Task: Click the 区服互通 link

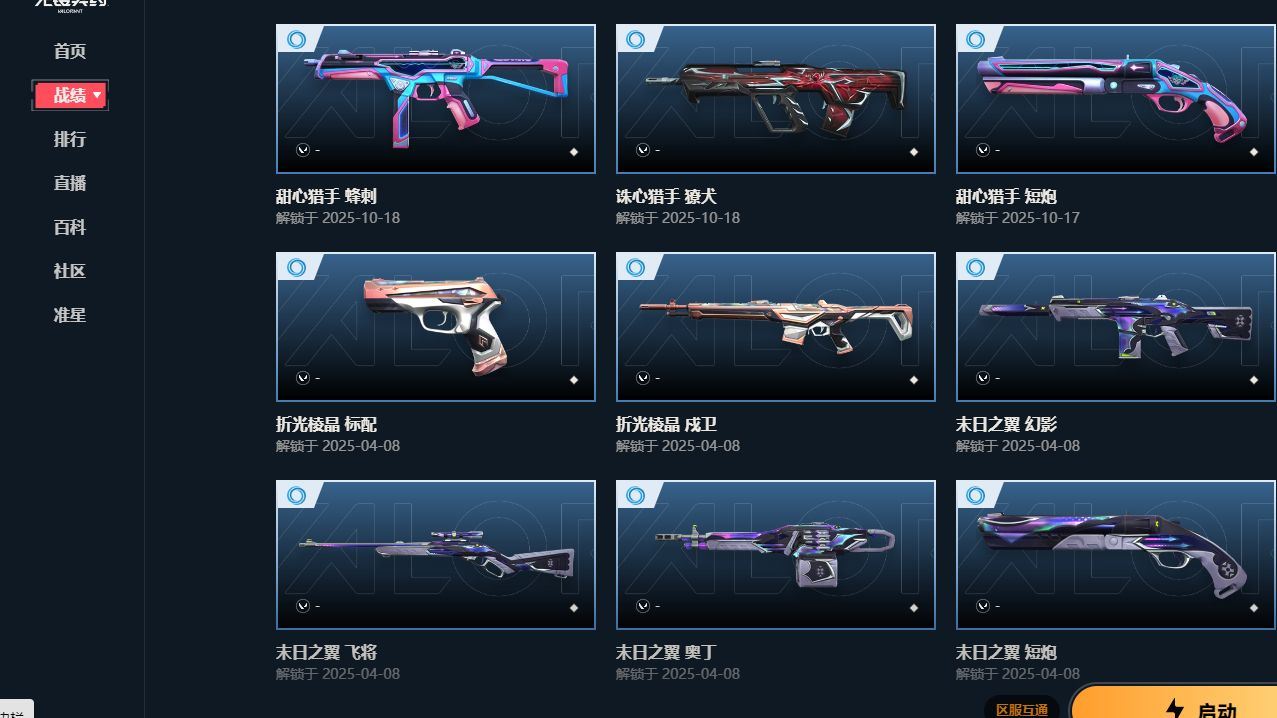Action: click(1022, 709)
